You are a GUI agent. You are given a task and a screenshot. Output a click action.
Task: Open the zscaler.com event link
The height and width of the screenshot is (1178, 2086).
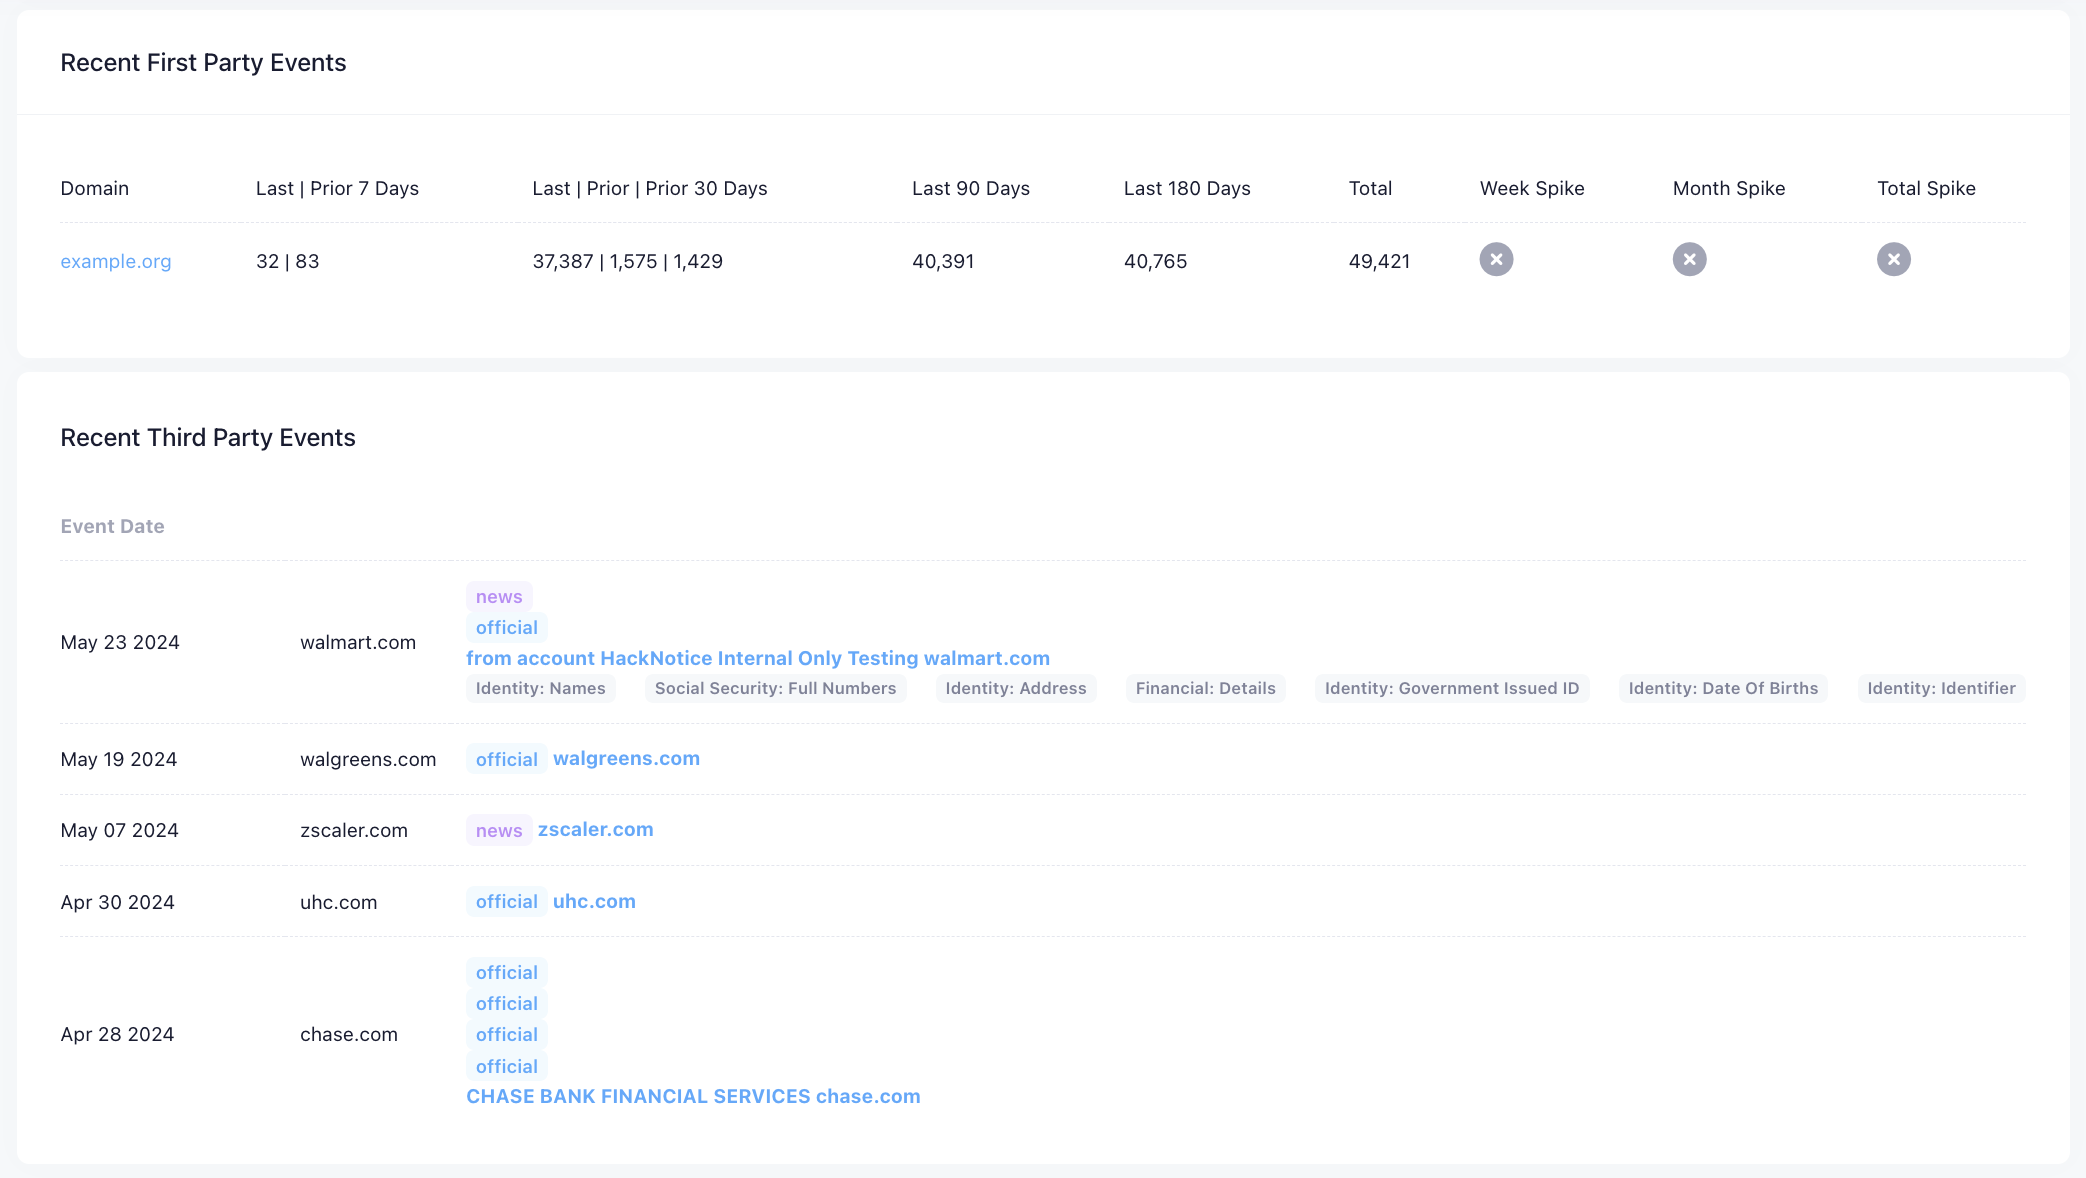coord(595,830)
